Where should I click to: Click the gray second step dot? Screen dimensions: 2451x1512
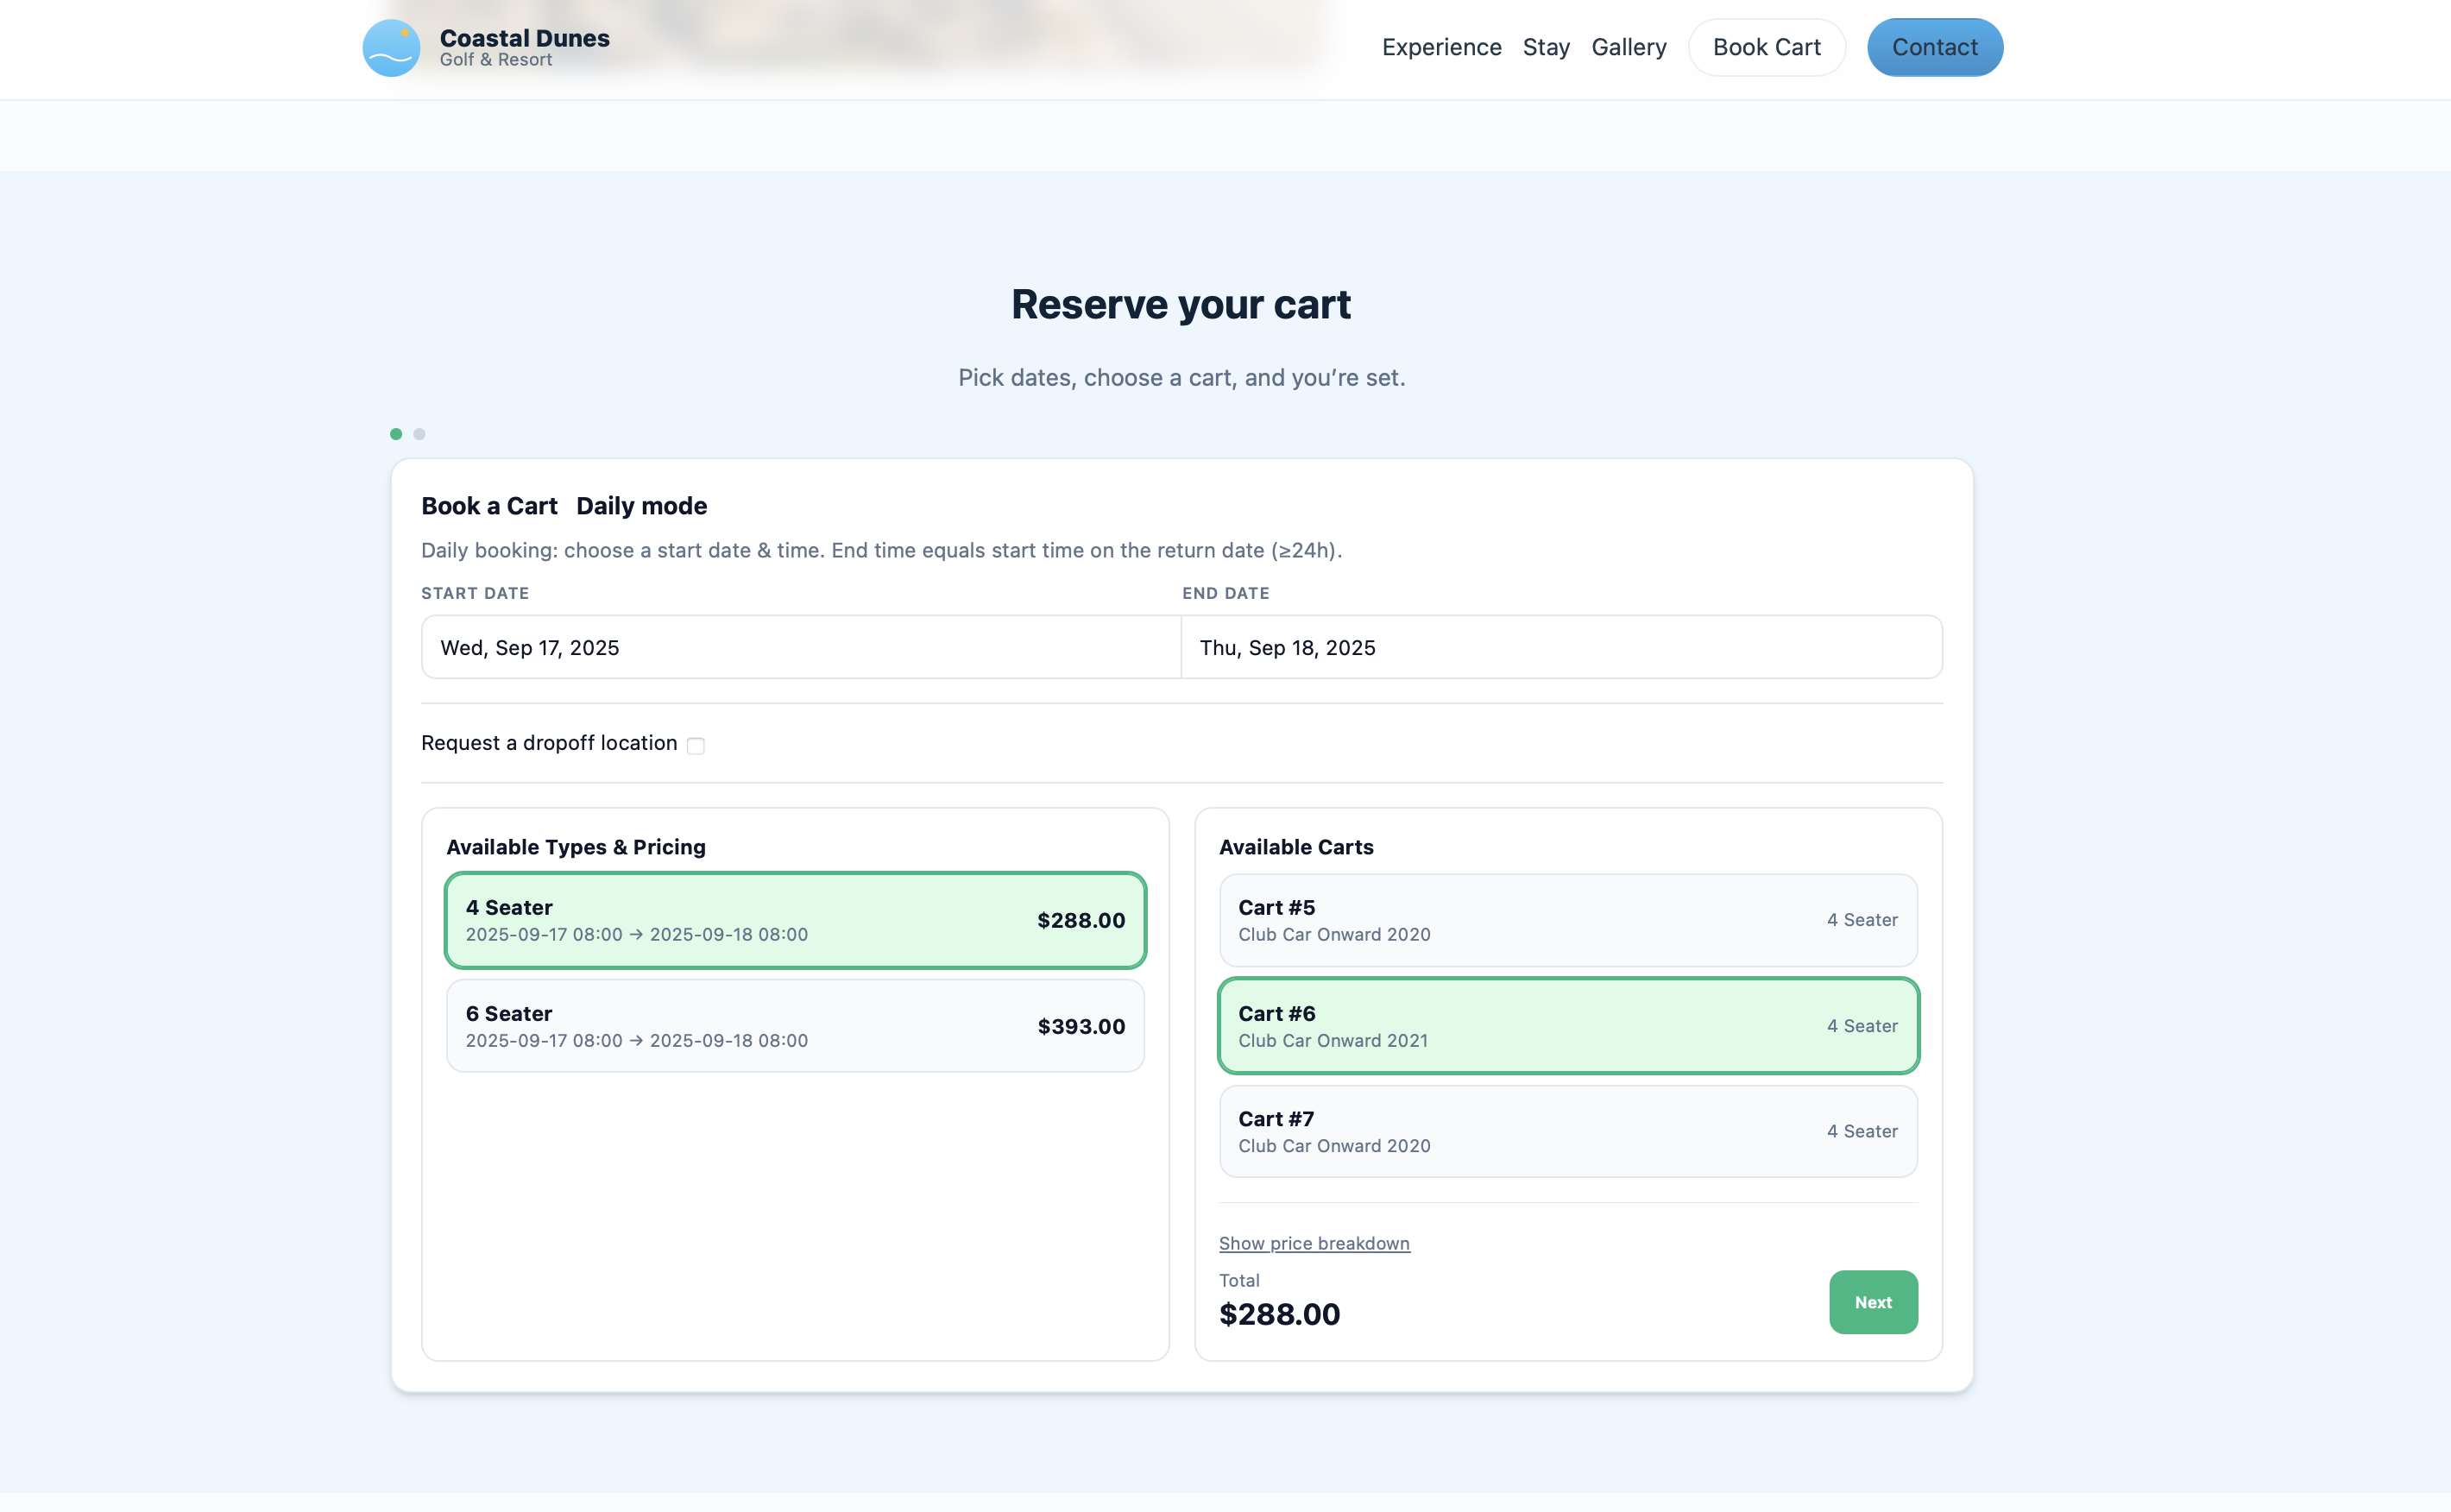click(x=420, y=434)
